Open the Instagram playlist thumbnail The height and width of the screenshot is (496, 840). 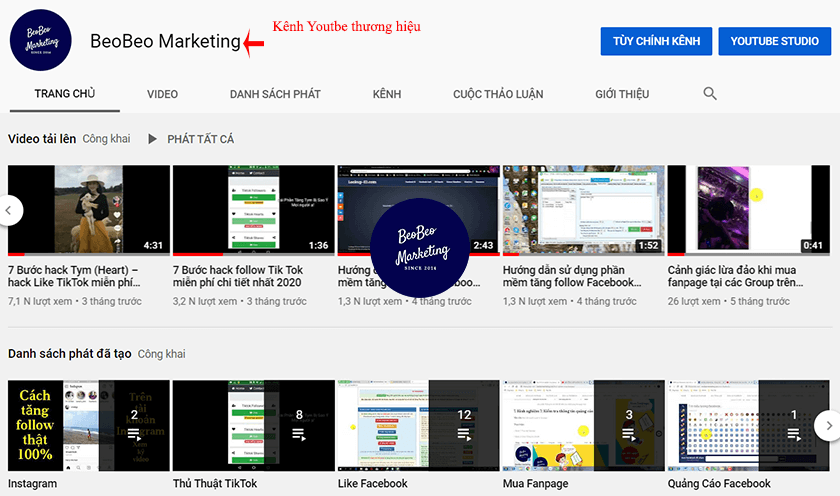[x=89, y=426]
